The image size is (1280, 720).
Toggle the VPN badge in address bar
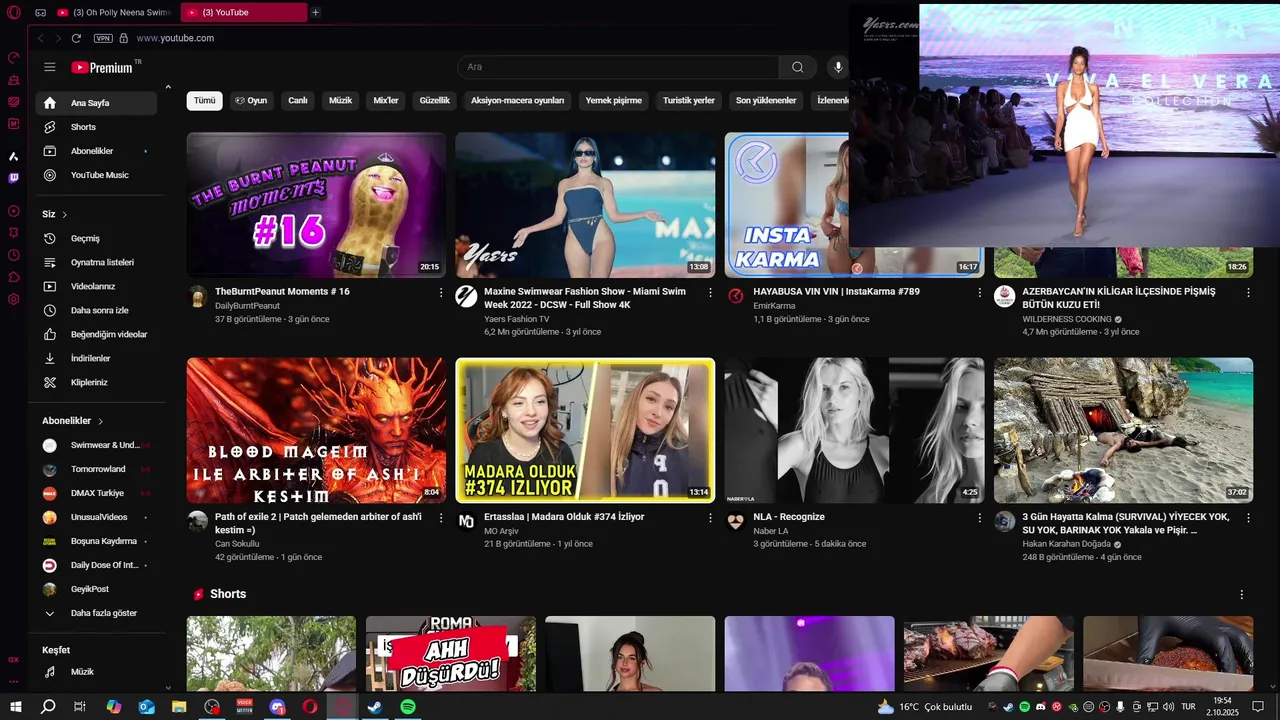point(103,38)
